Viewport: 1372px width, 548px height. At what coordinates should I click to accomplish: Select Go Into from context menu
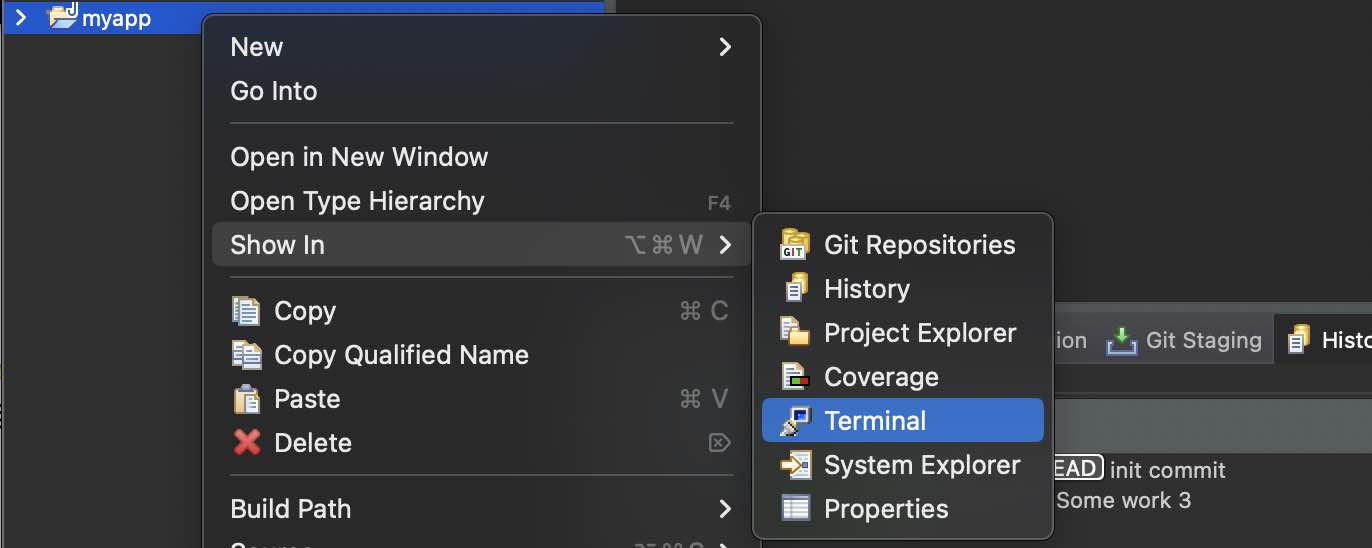274,91
